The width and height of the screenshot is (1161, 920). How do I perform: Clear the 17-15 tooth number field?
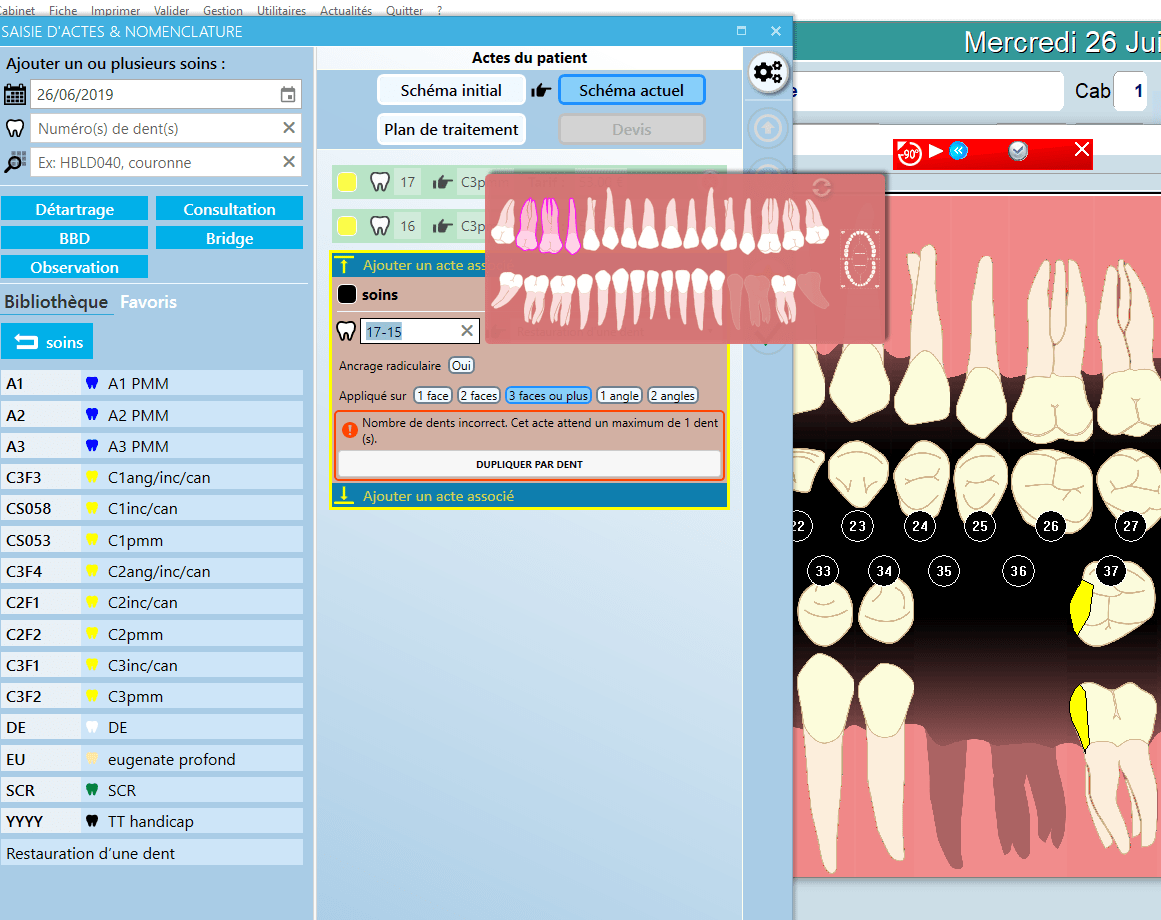467,331
